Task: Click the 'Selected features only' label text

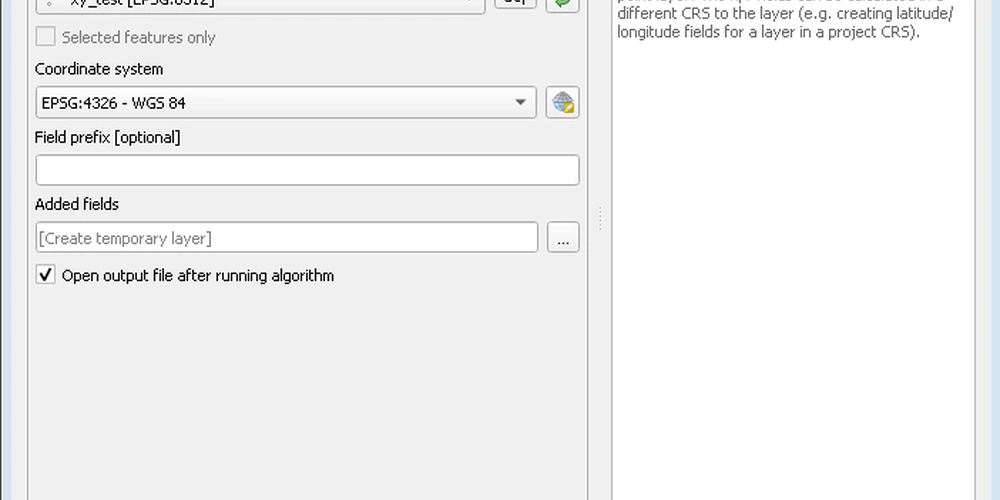Action: pos(138,37)
